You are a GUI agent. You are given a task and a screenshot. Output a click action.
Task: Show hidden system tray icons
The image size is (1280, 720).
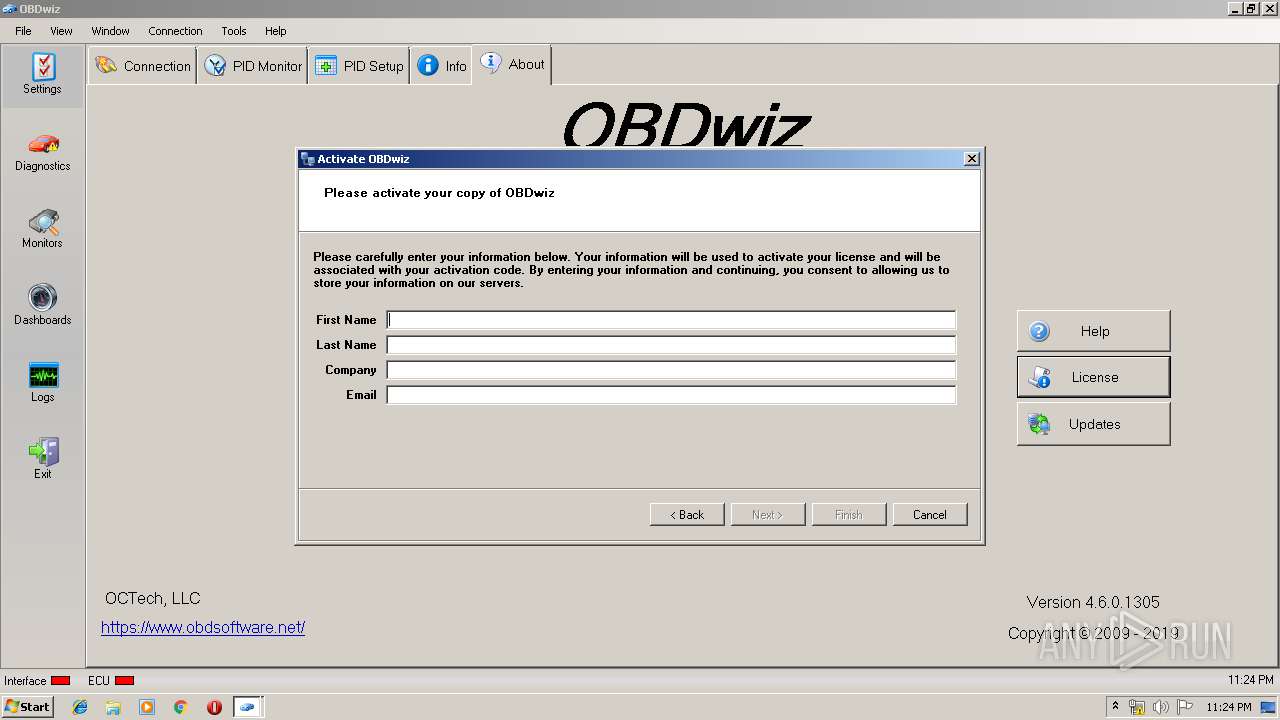1115,706
